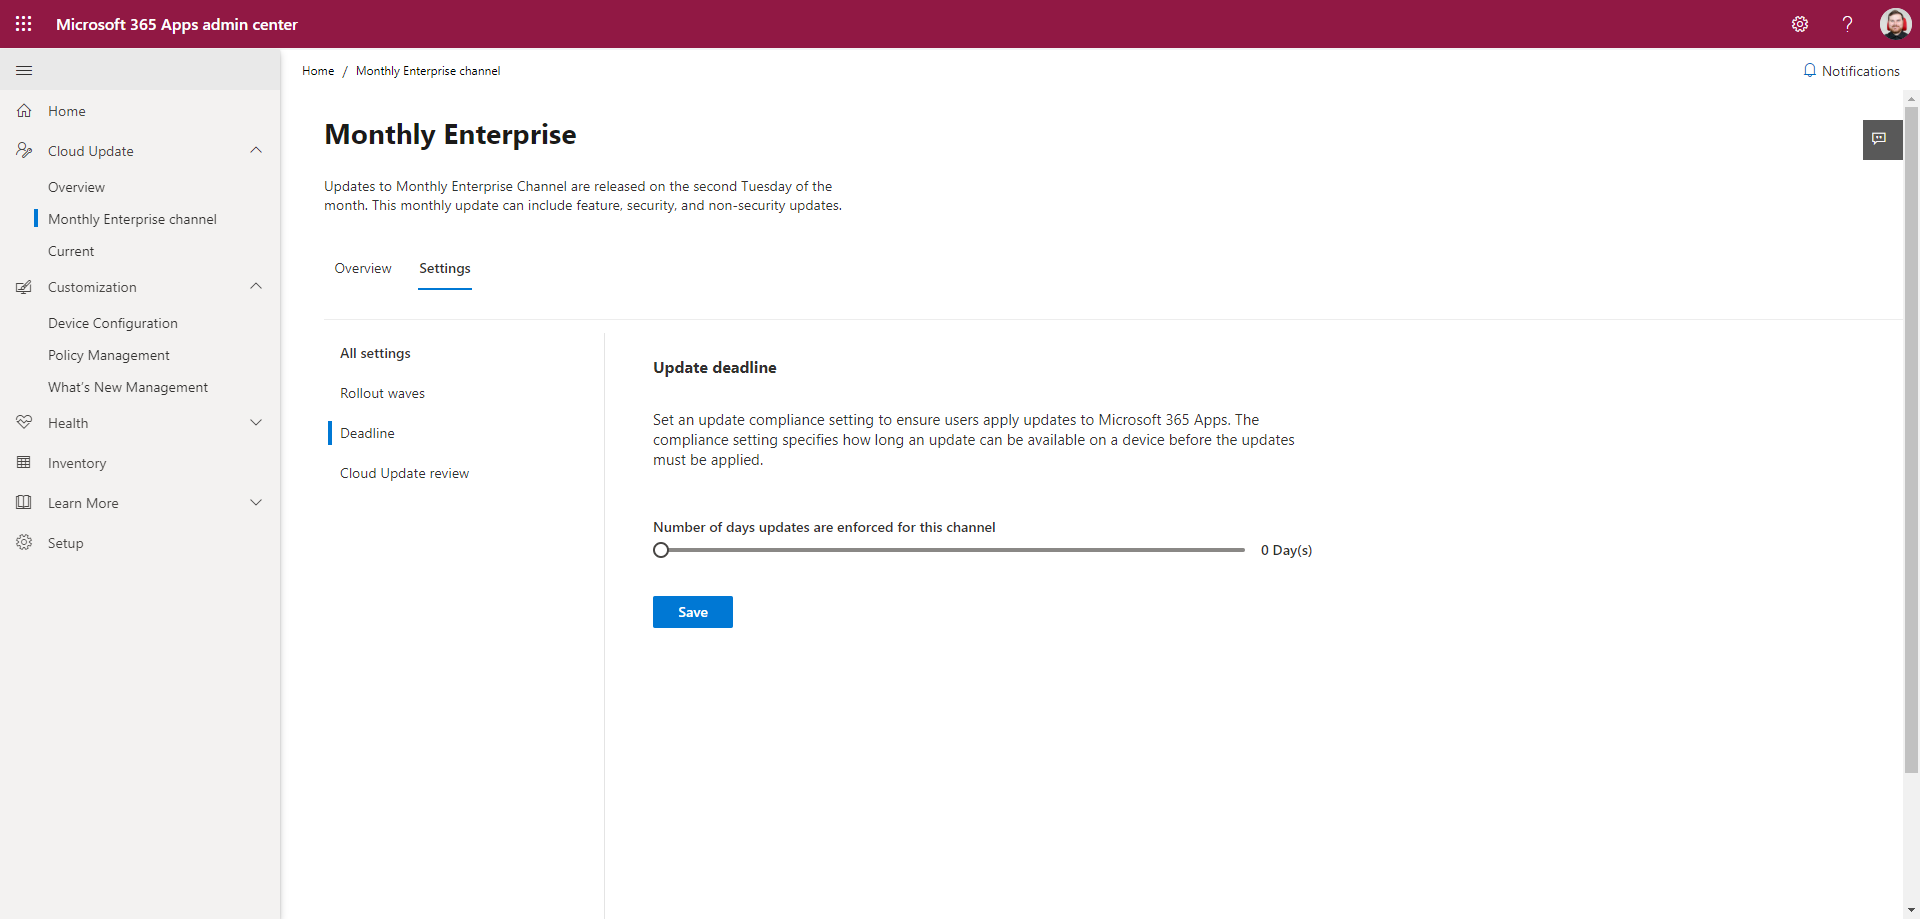Open Setup from the sidebar gear icon
The height and width of the screenshot is (919, 1920).
(x=24, y=542)
